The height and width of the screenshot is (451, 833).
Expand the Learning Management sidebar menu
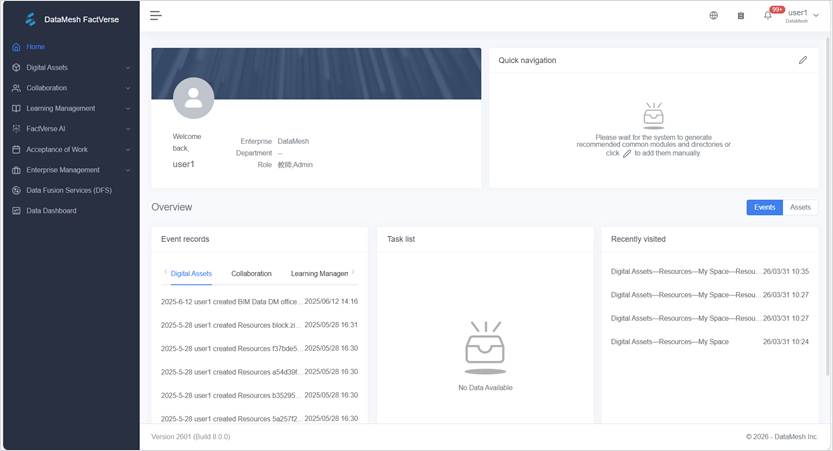(70, 108)
